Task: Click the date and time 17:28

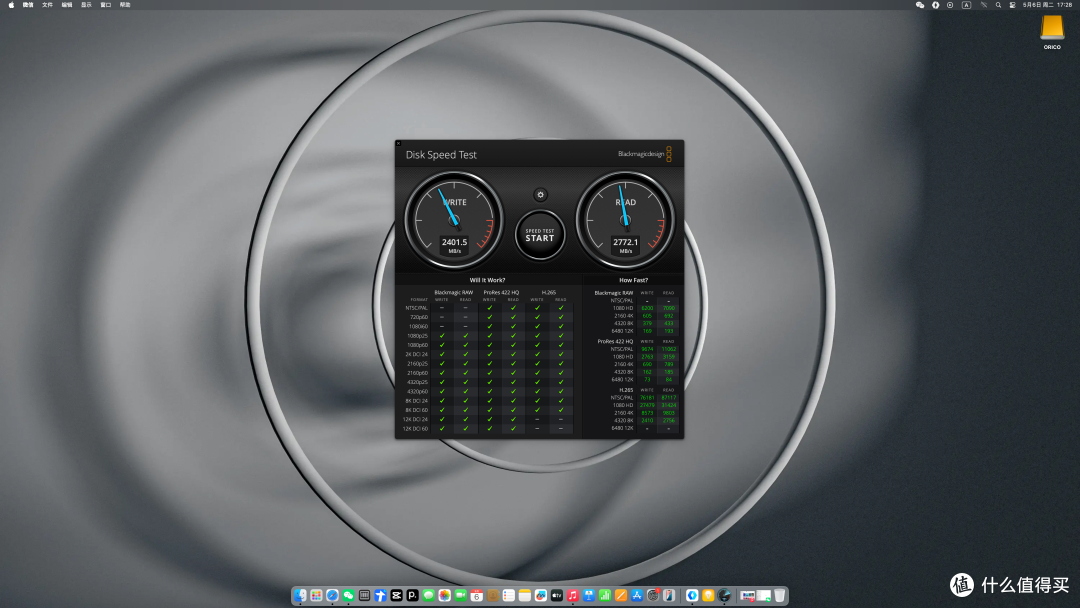Action: click(x=1048, y=5)
